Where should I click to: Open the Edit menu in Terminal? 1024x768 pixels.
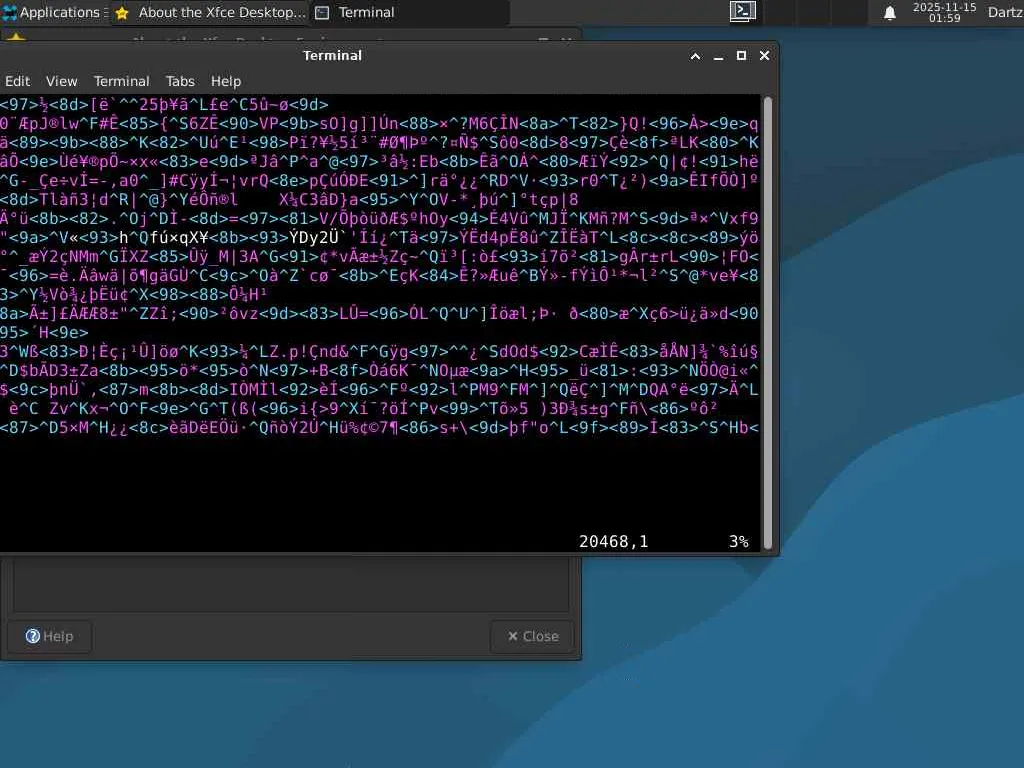point(18,81)
